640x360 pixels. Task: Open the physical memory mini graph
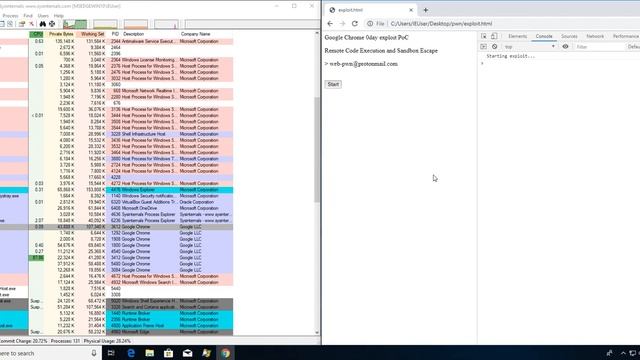pos(136,24)
